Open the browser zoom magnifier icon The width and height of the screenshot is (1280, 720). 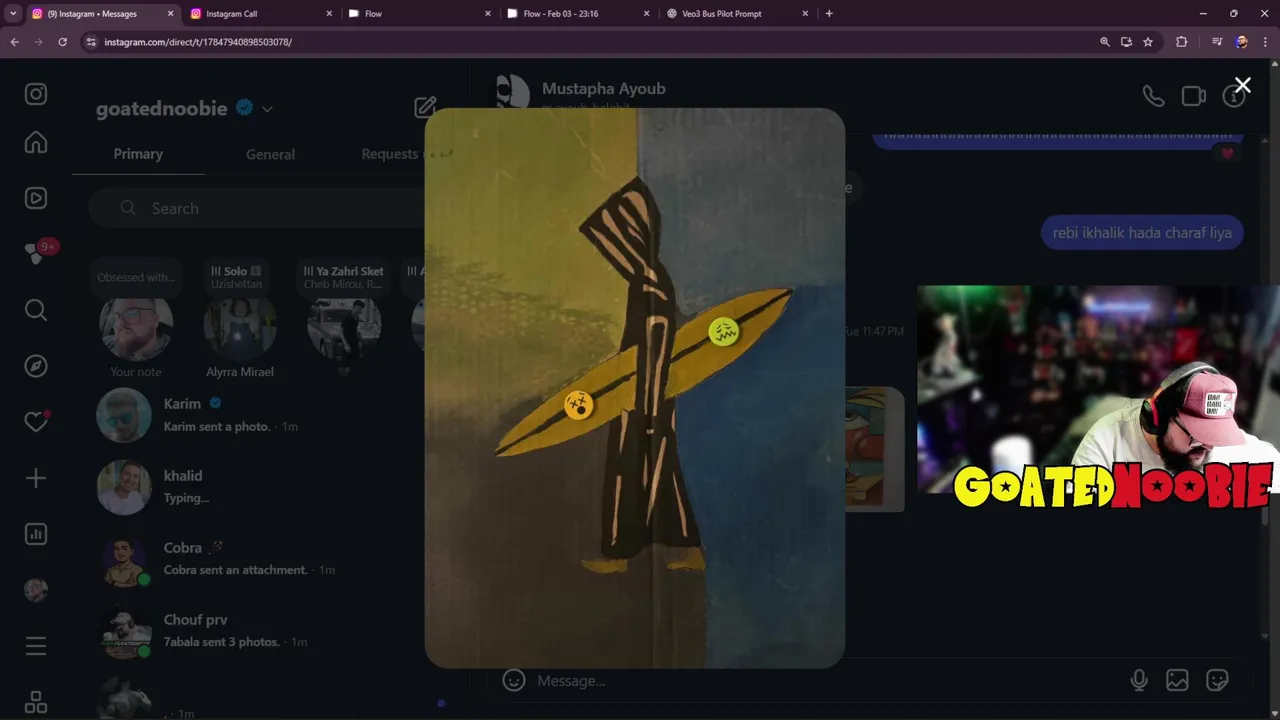pyautogui.click(x=1104, y=42)
